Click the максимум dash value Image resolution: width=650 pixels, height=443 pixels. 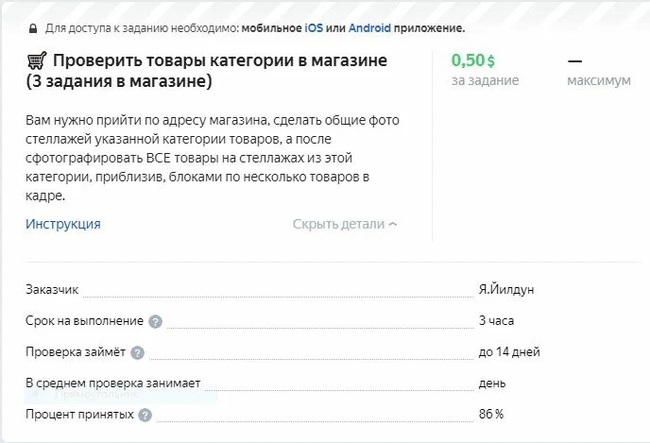point(575,61)
